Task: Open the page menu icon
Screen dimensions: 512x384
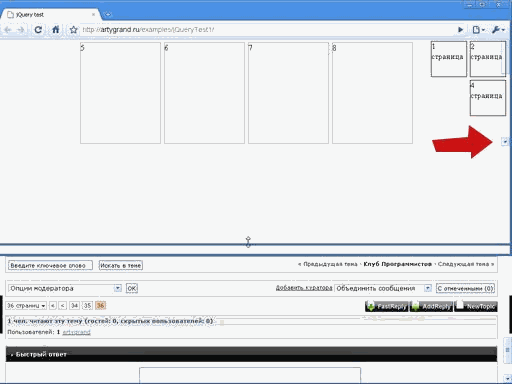Action: click(x=478, y=30)
